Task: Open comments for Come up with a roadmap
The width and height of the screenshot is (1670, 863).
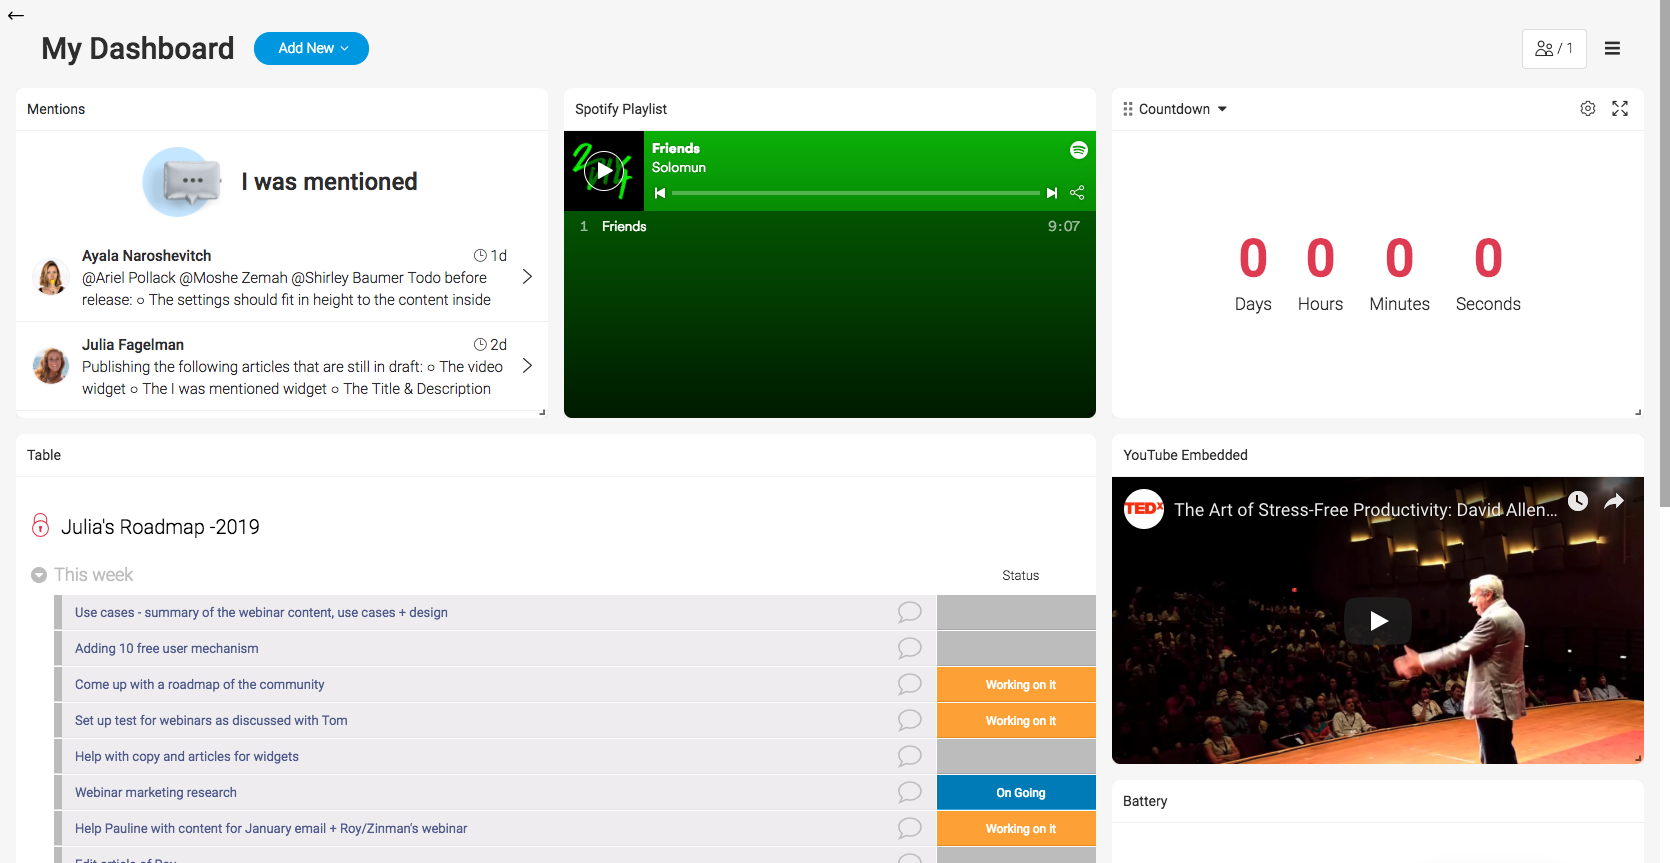Action: pos(909,684)
